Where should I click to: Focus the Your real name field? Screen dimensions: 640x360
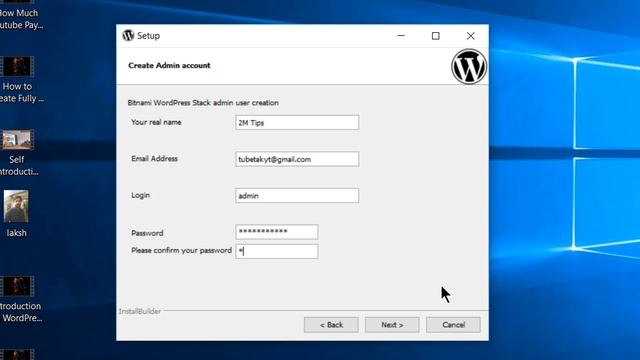(297, 122)
